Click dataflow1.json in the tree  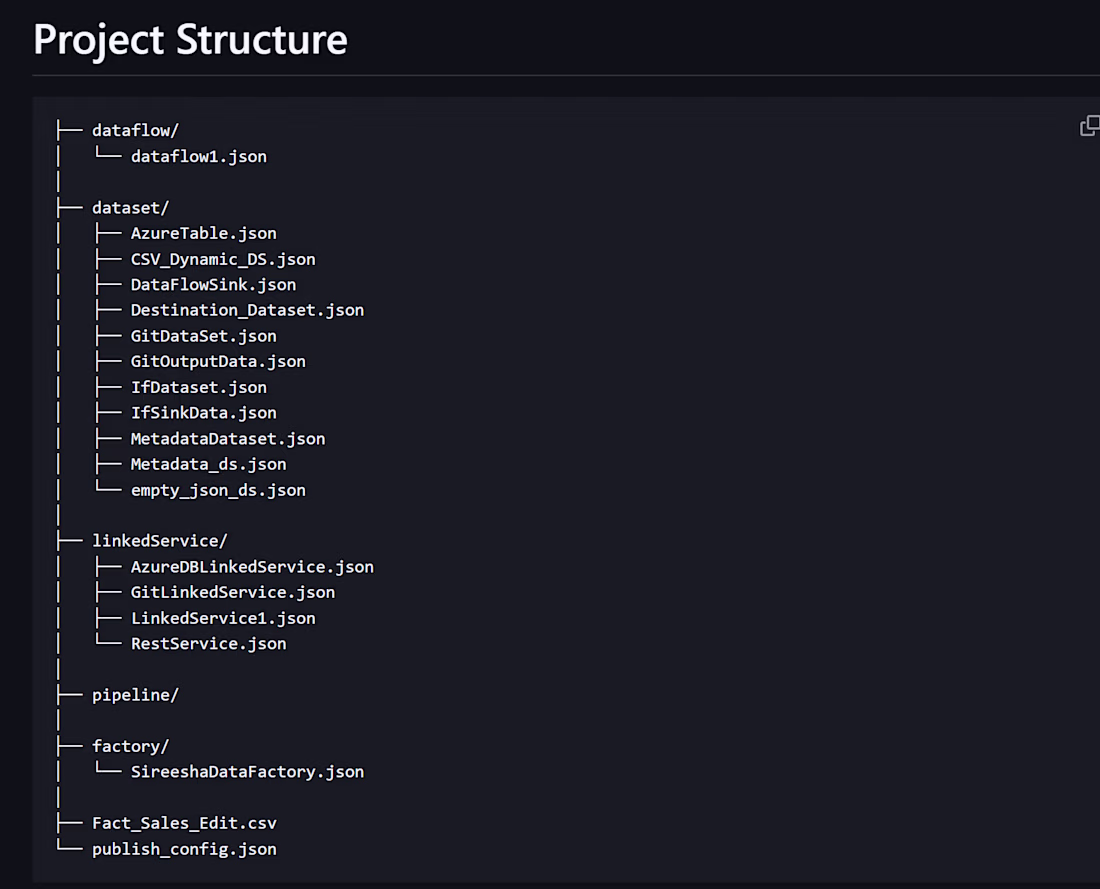pos(199,156)
